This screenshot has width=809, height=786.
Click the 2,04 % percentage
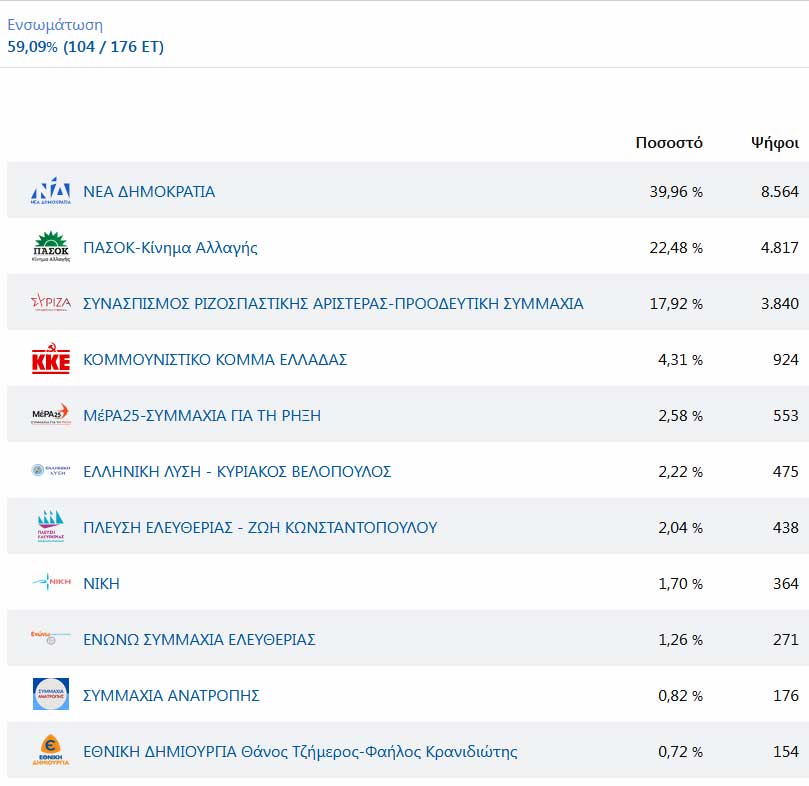(680, 528)
